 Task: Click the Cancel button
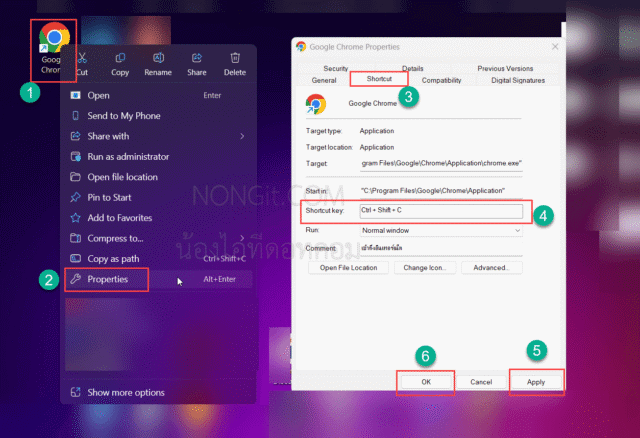481,382
